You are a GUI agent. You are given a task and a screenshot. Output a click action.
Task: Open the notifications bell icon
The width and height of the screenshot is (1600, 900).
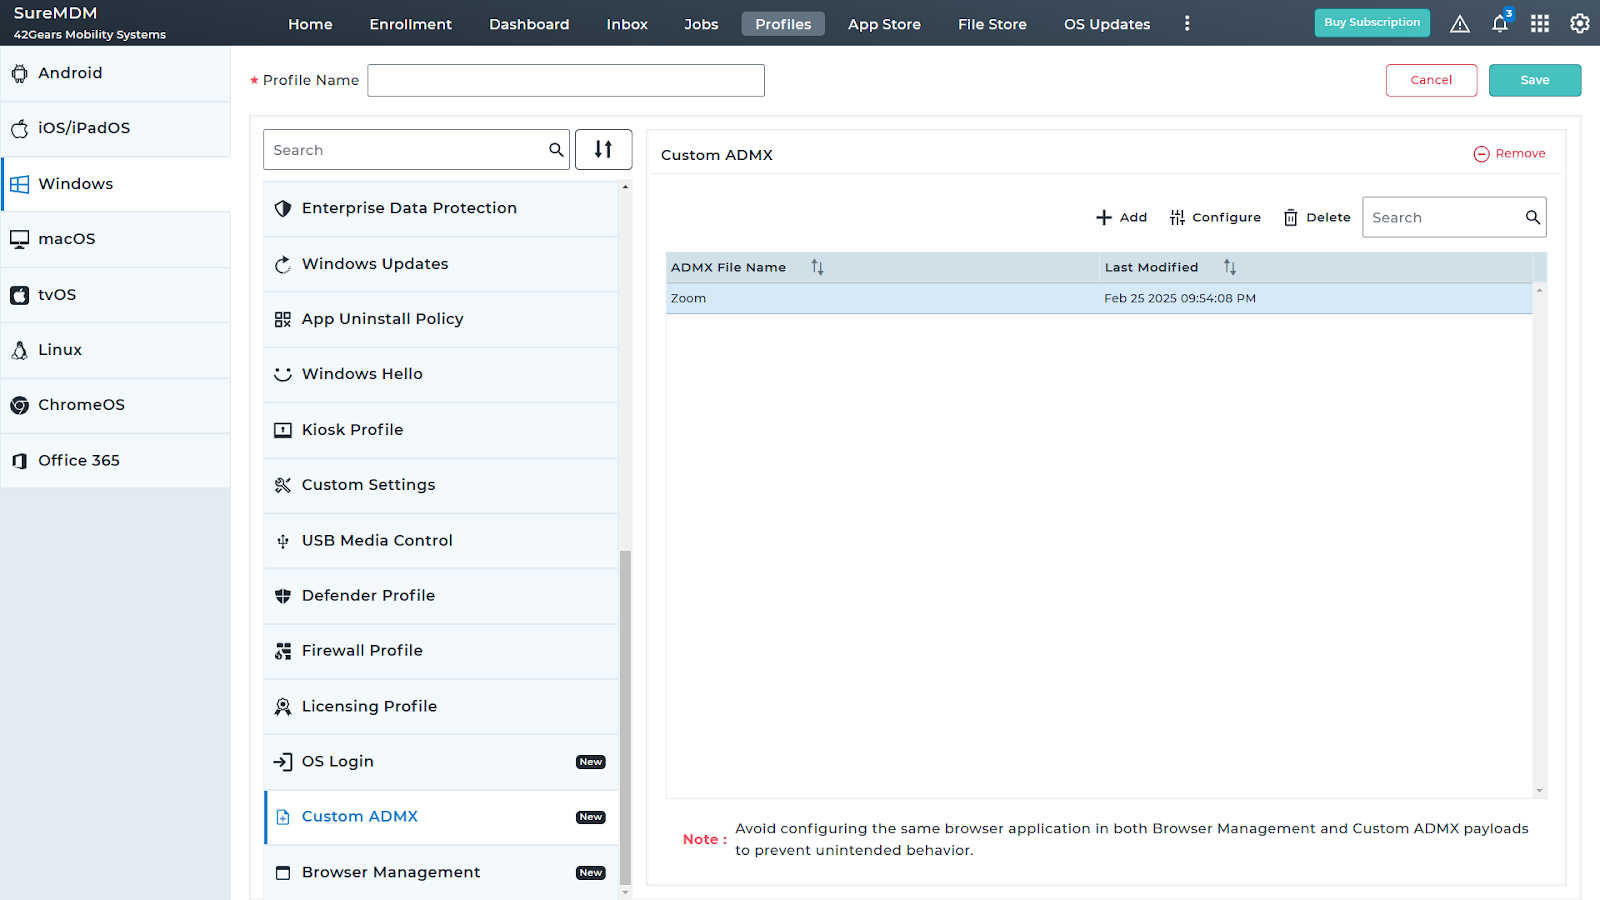[1500, 24]
